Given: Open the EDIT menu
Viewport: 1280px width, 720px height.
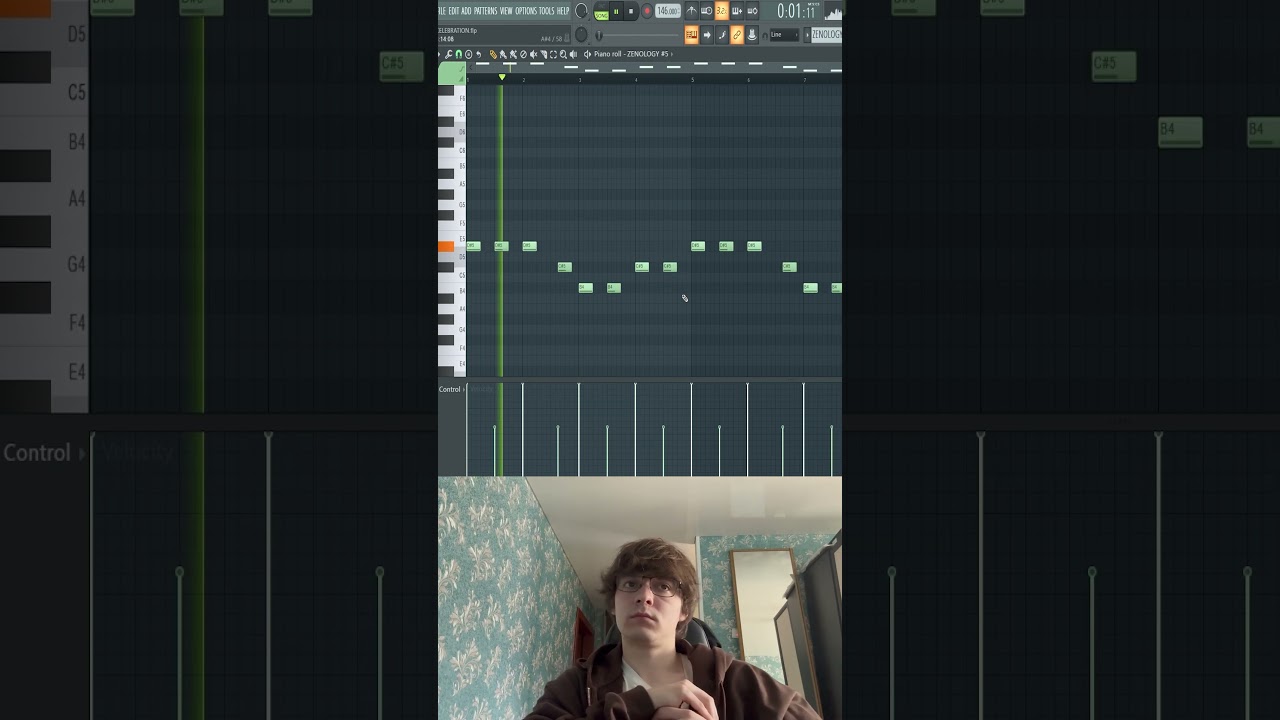Looking at the screenshot, I should [x=453, y=11].
